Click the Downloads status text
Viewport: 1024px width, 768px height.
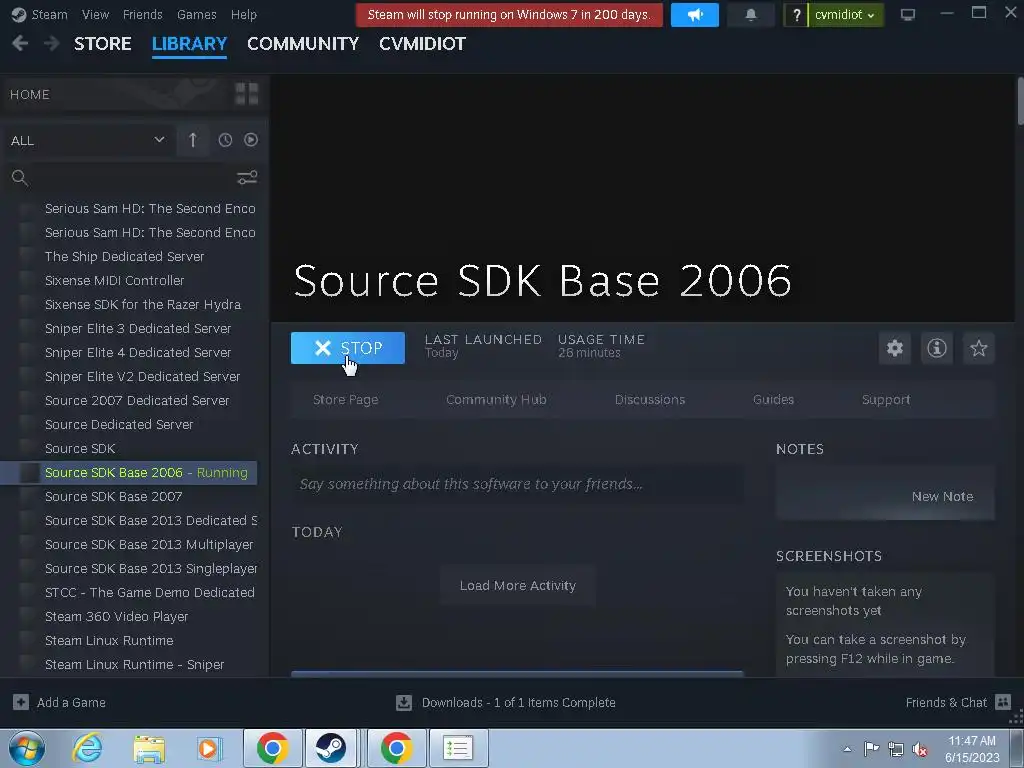point(519,703)
